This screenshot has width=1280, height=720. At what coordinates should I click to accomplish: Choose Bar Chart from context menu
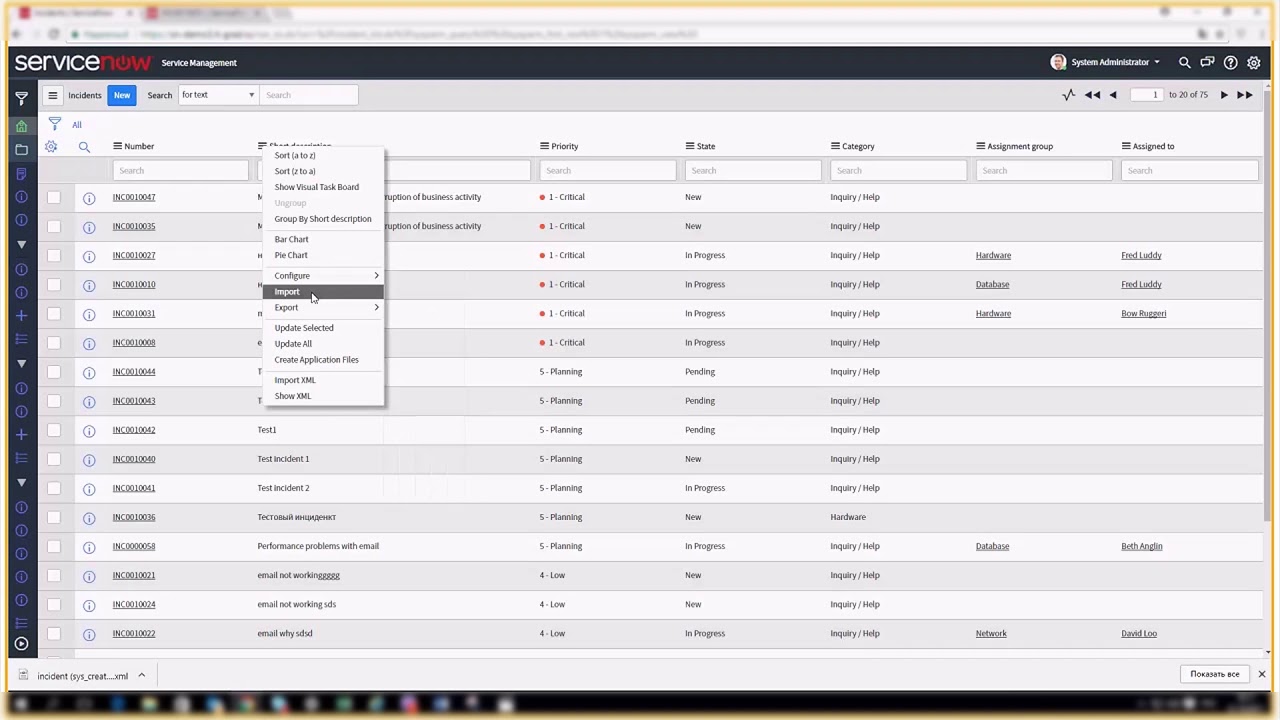click(323, 240)
